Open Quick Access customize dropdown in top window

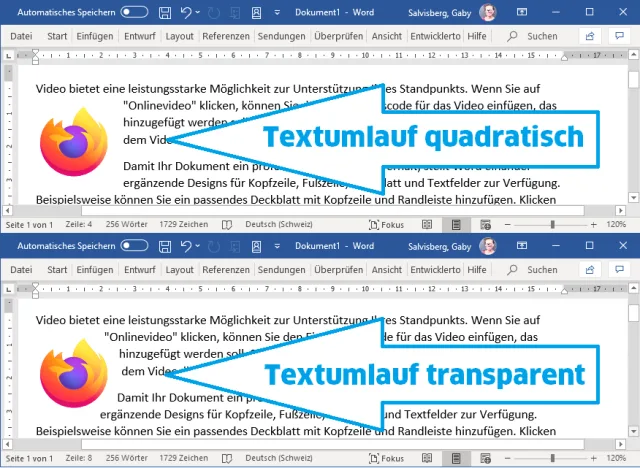(x=277, y=13)
